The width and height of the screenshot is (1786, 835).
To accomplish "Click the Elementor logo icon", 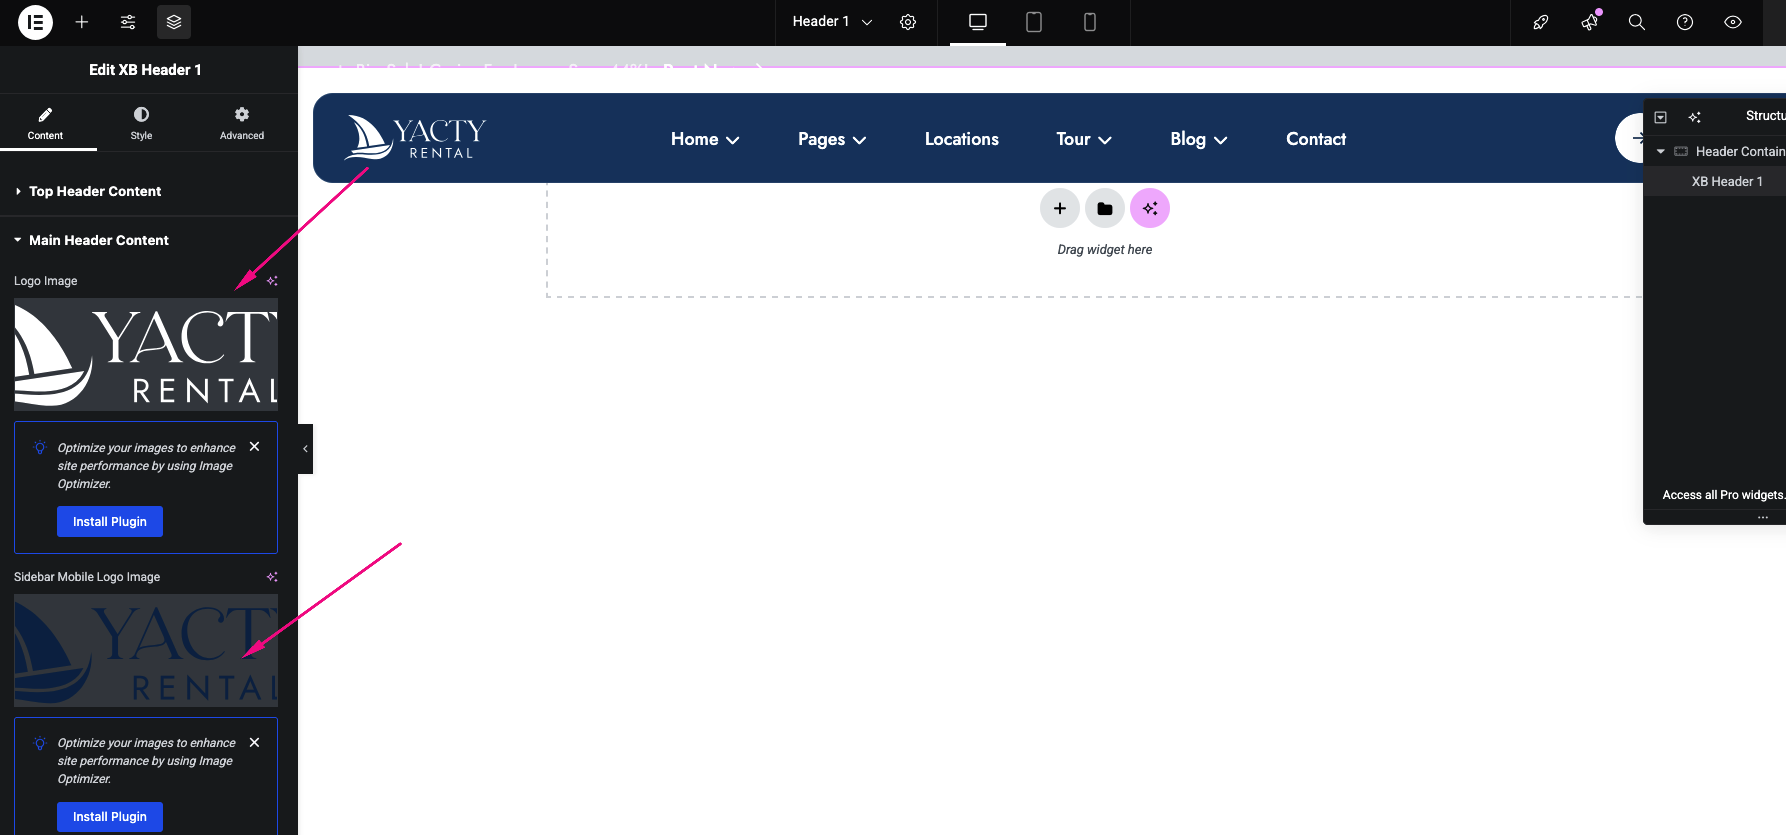I will pyautogui.click(x=35, y=22).
